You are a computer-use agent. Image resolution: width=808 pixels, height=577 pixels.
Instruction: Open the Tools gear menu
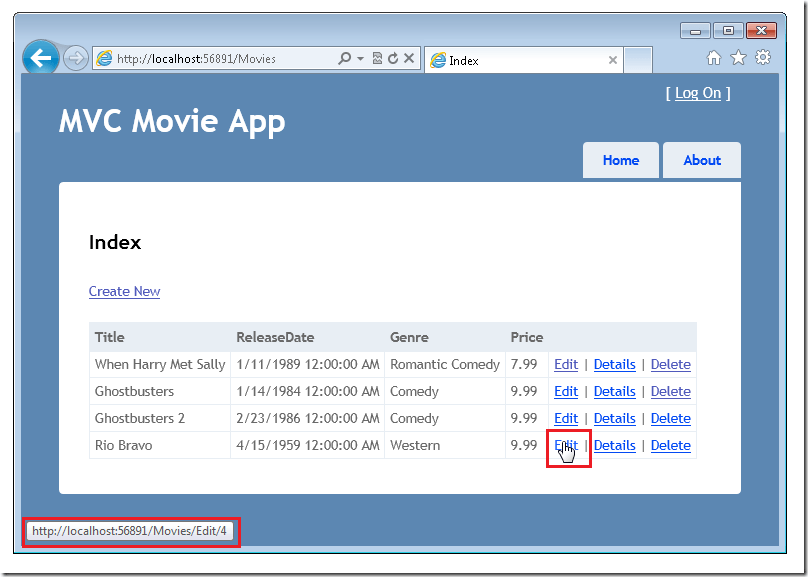point(762,58)
